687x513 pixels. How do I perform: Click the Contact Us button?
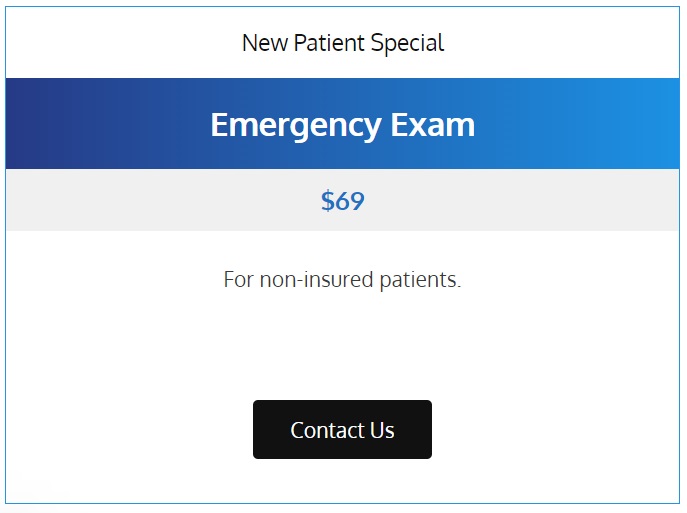[x=342, y=429]
